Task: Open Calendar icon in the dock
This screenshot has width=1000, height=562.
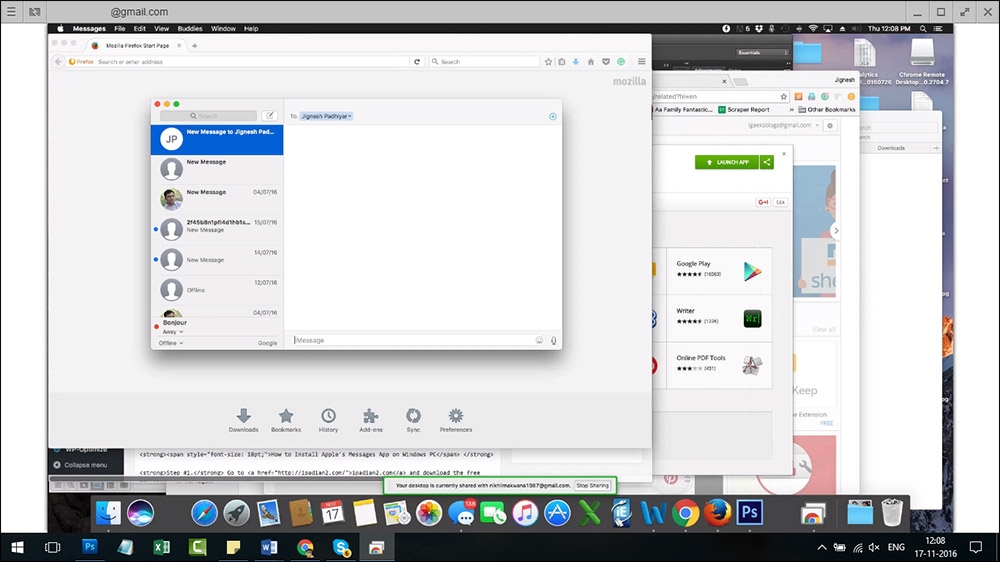Action: click(332, 513)
